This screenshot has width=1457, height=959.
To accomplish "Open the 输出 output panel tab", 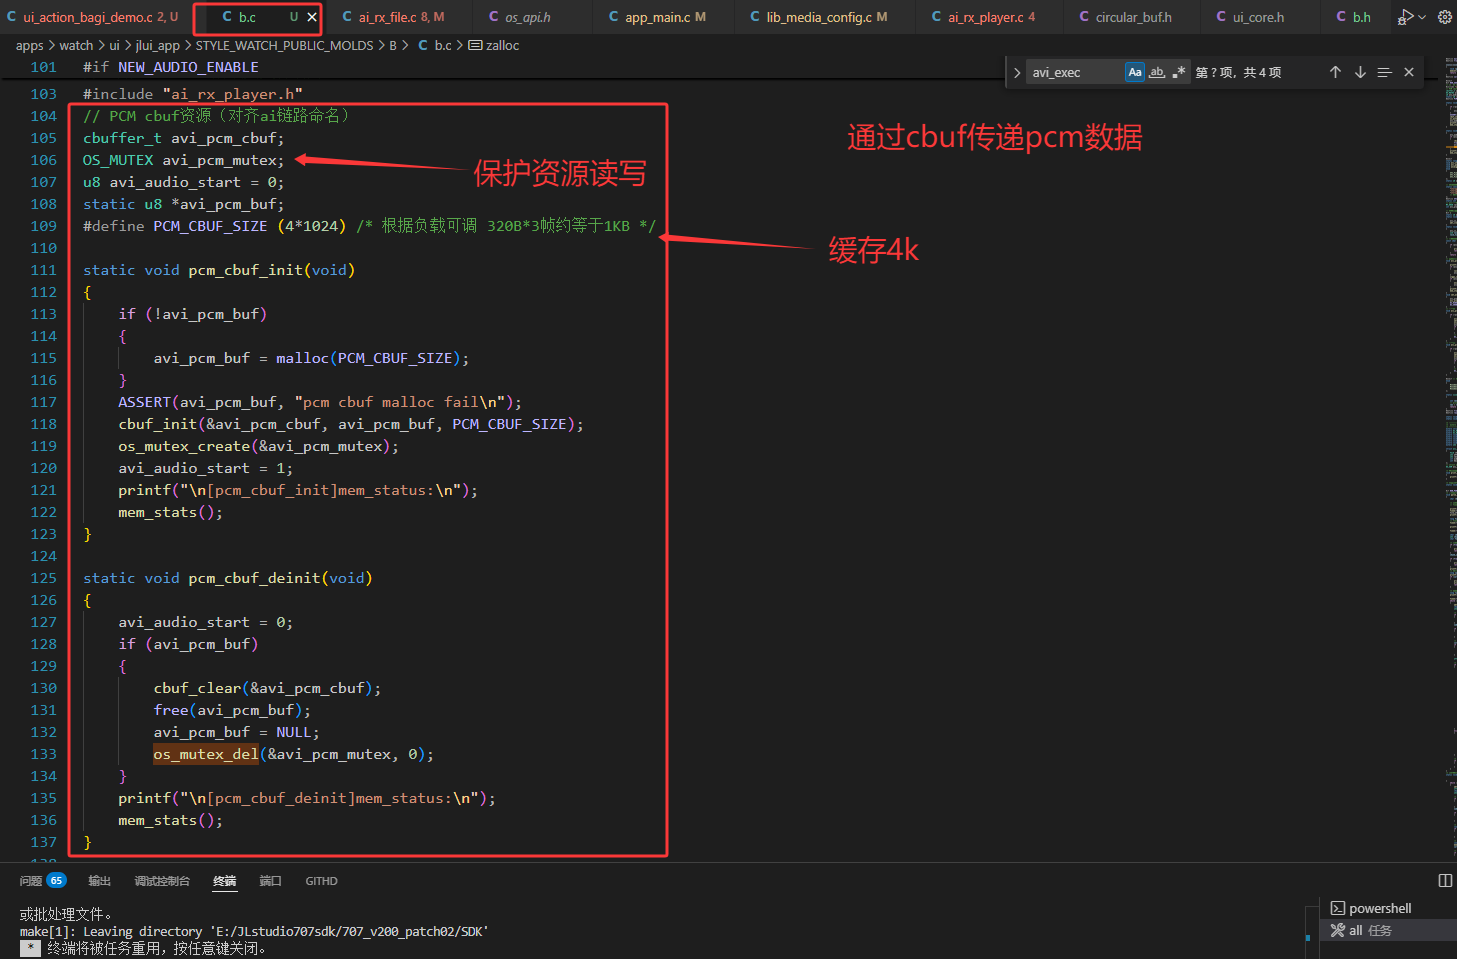I will pyautogui.click(x=99, y=881).
